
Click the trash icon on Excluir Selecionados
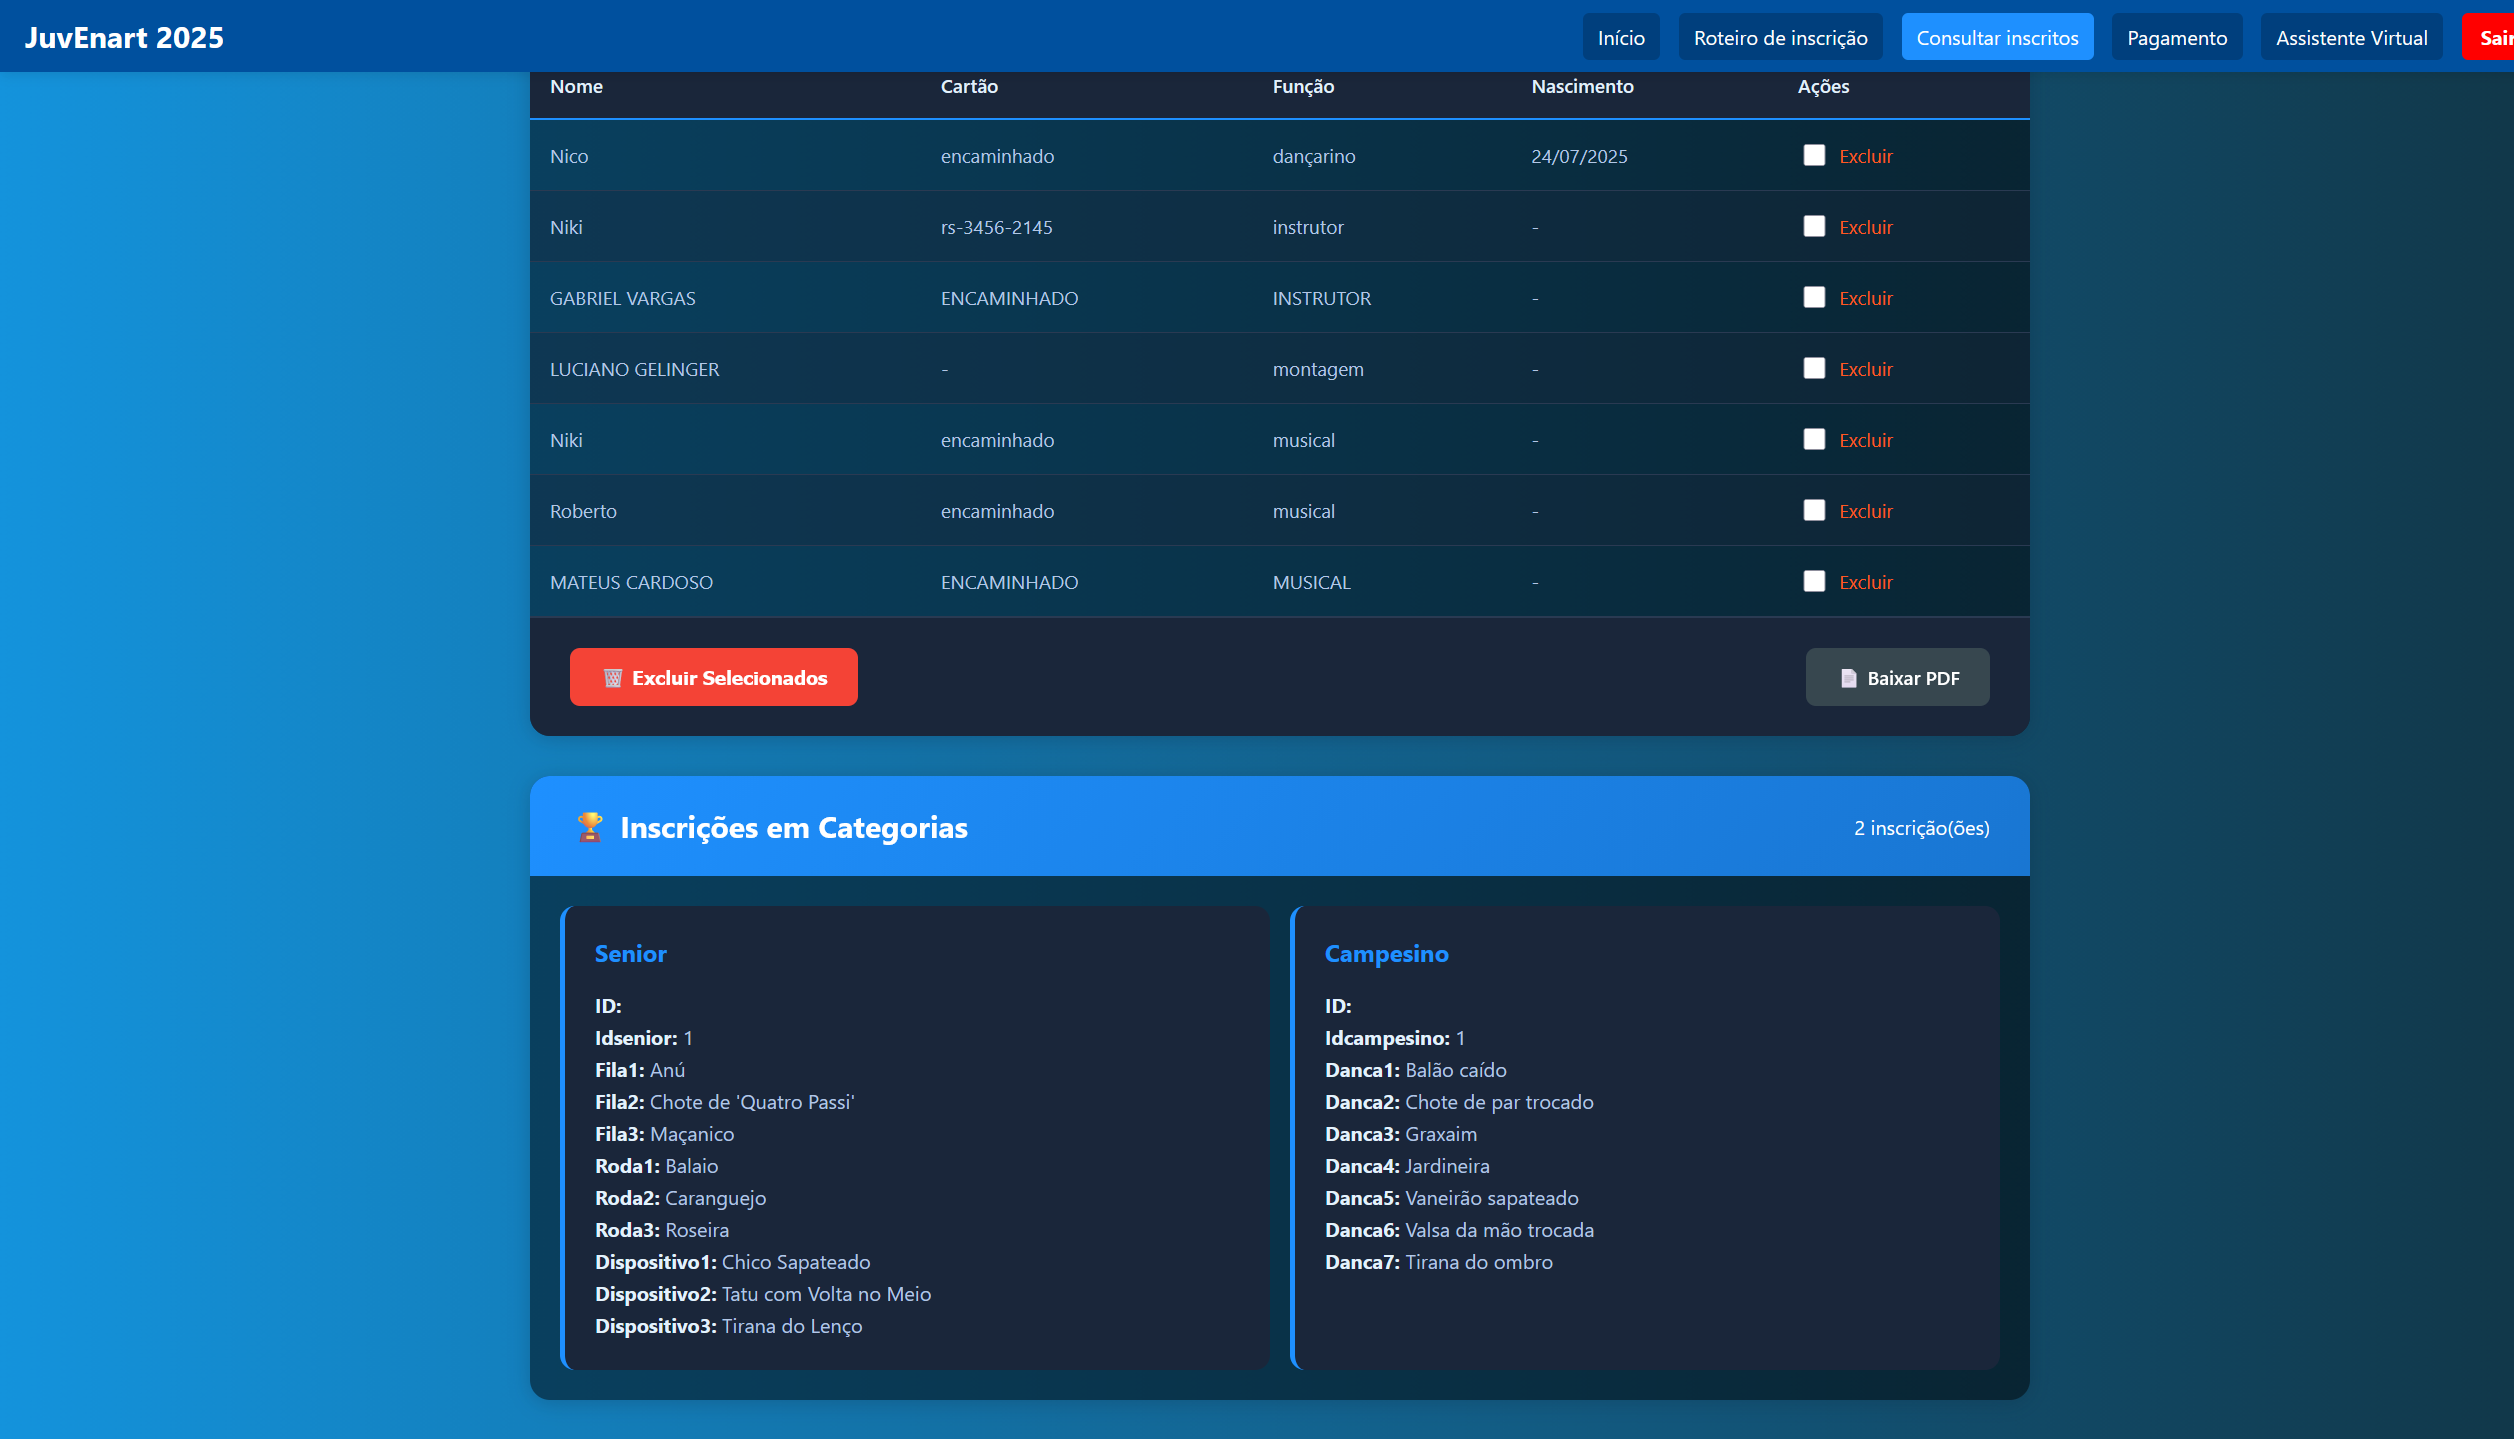pyautogui.click(x=613, y=678)
